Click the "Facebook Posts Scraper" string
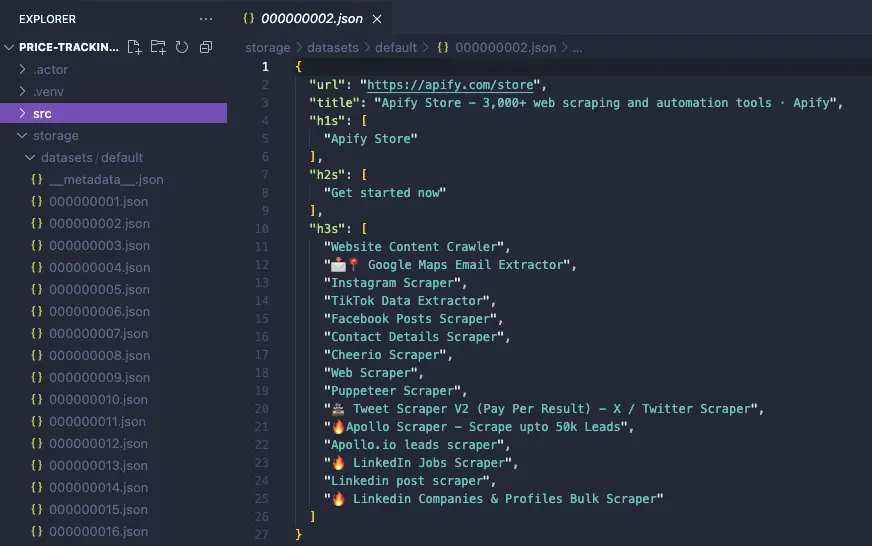The height and width of the screenshot is (546, 872). tap(410, 319)
